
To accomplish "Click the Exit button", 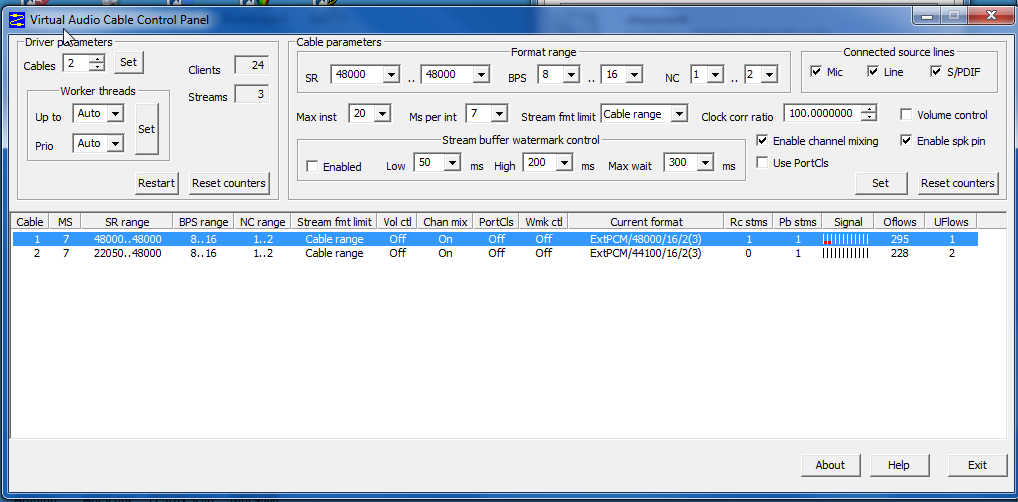I will 977,465.
